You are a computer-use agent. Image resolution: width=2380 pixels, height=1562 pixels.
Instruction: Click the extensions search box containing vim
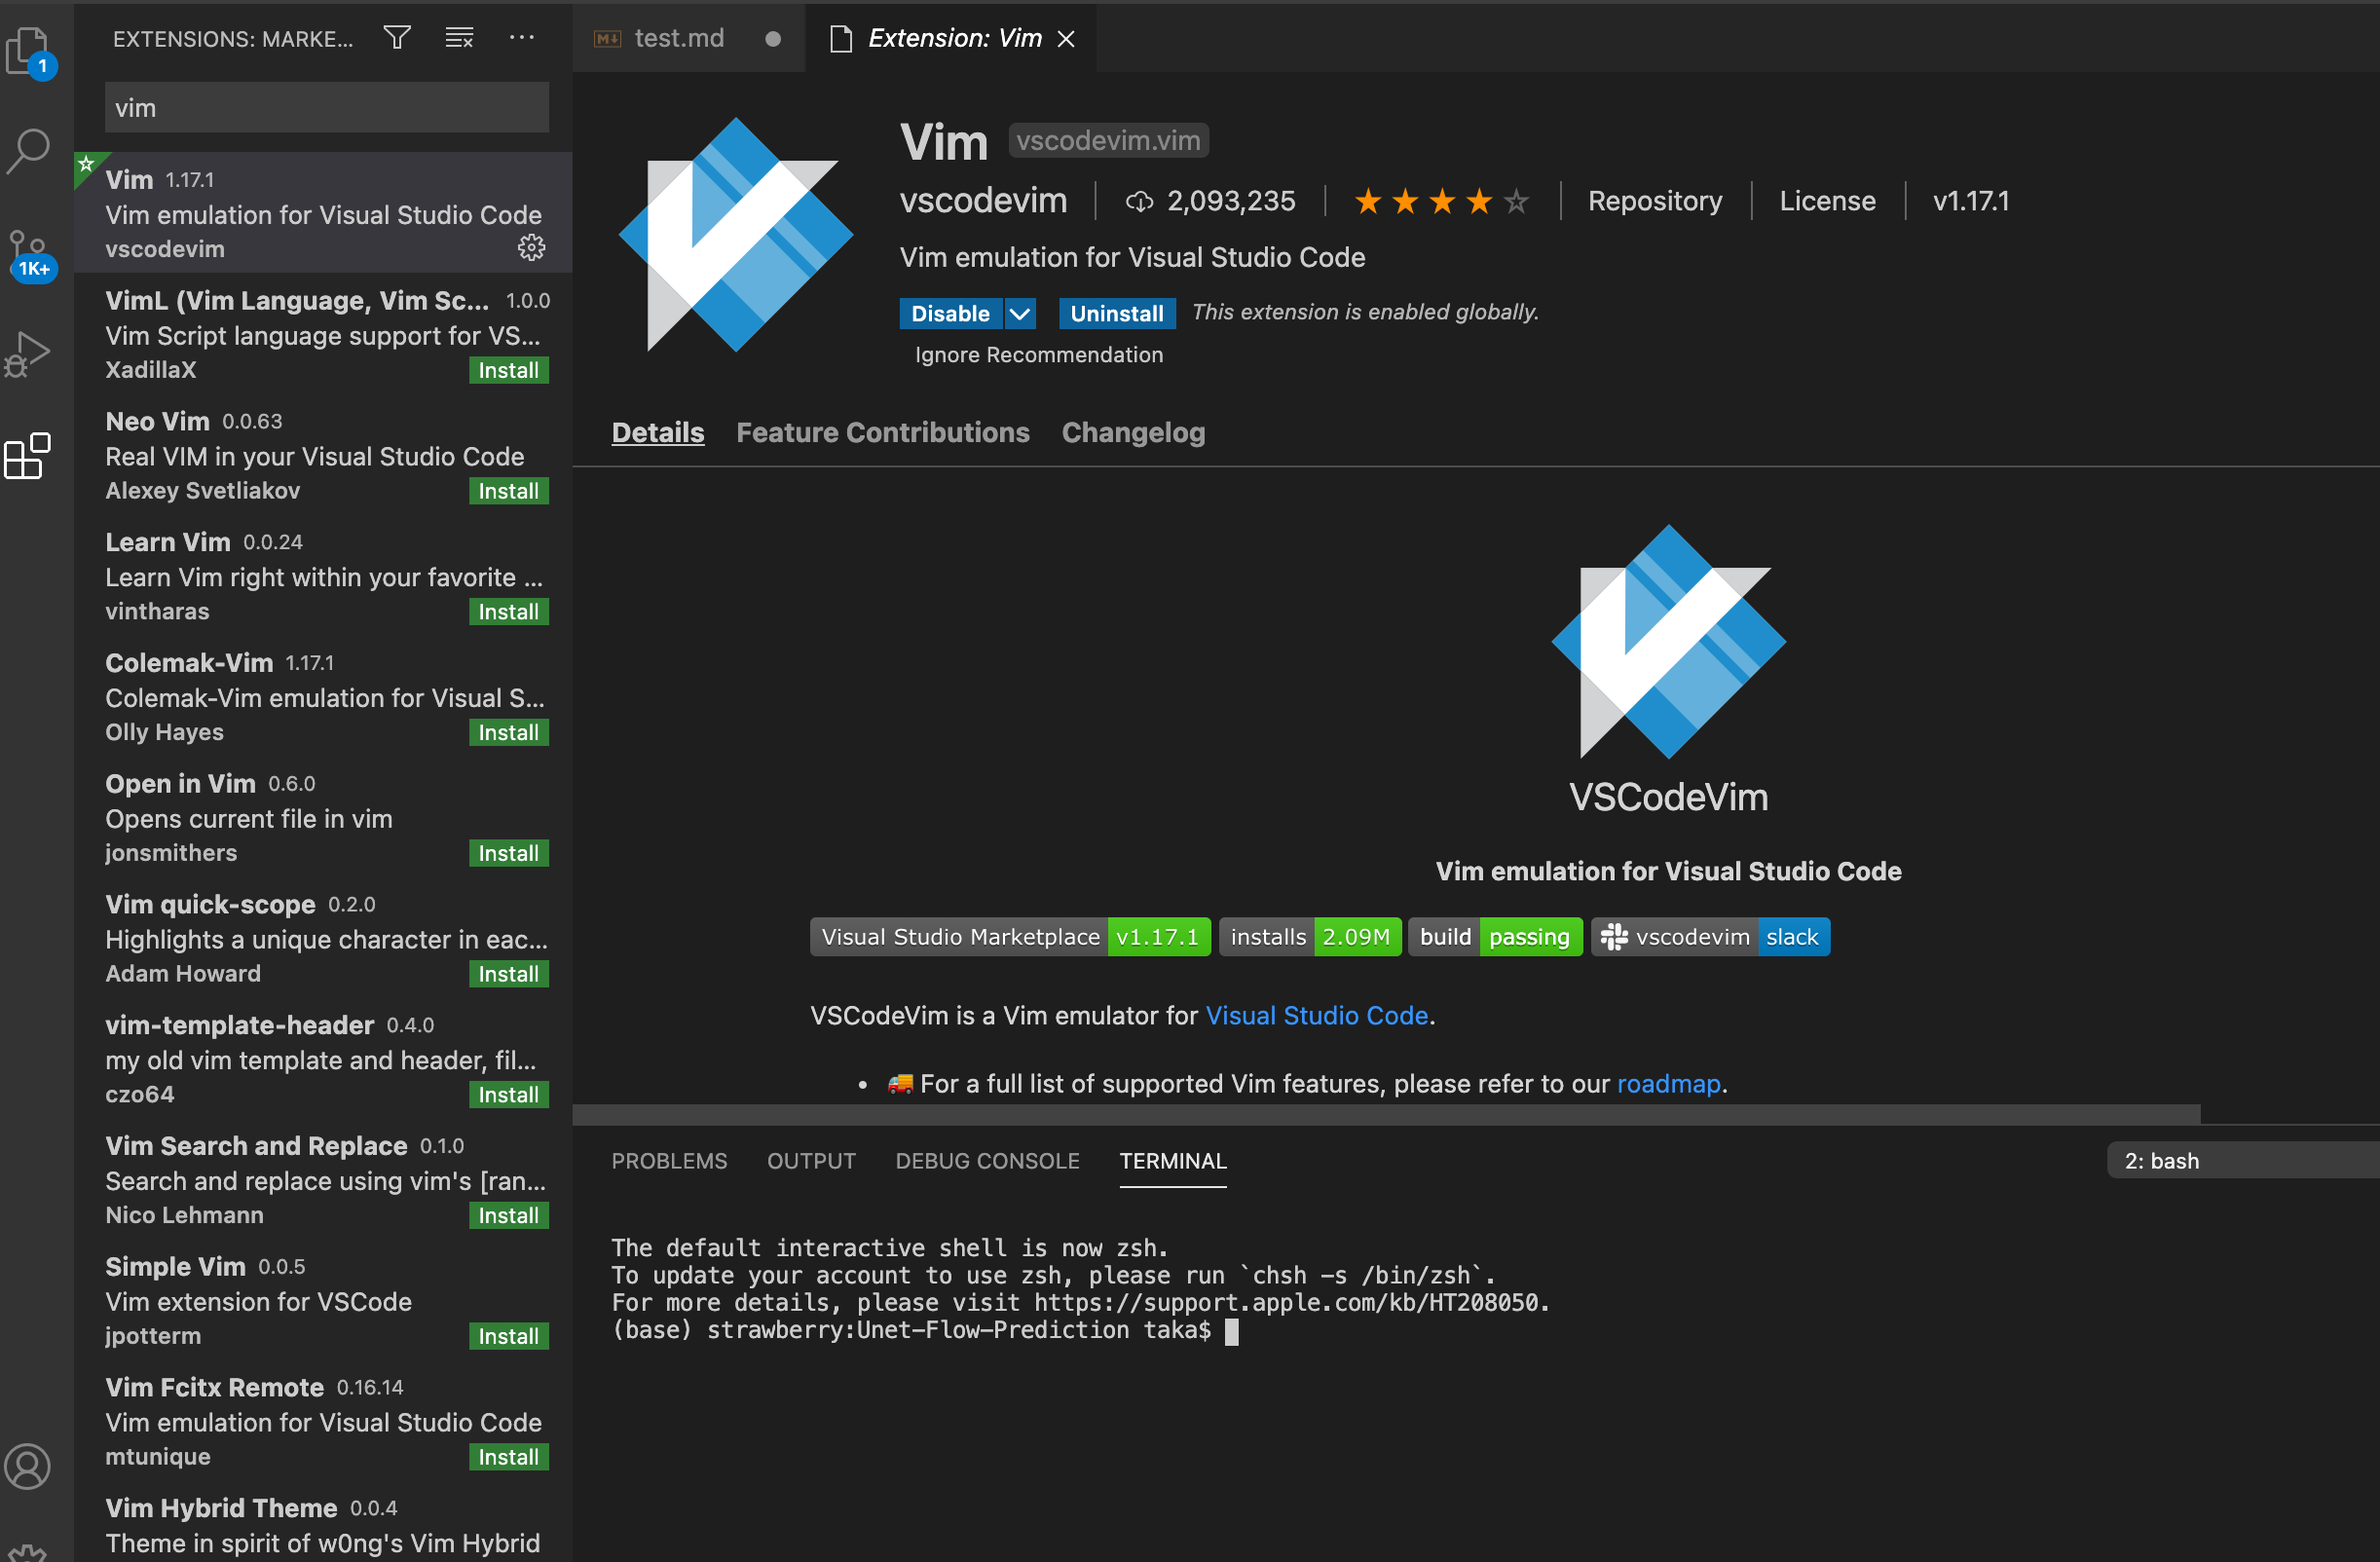pos(326,108)
